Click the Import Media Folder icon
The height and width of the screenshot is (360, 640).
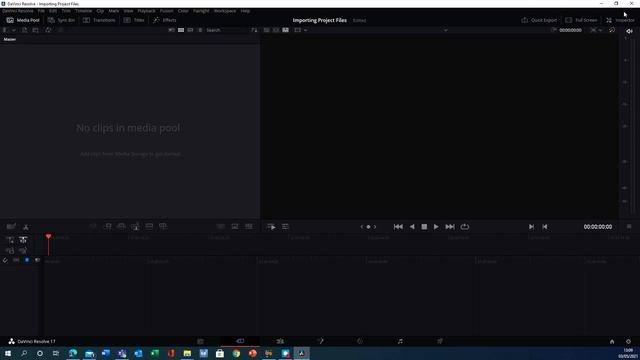(36, 30)
